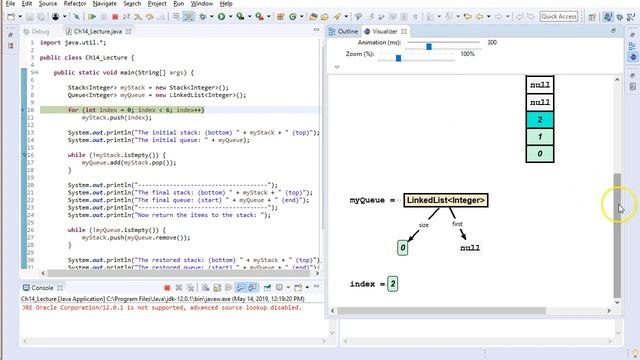Click the highlighted stack cell 2
This screenshot has height=360, width=640.
point(540,120)
